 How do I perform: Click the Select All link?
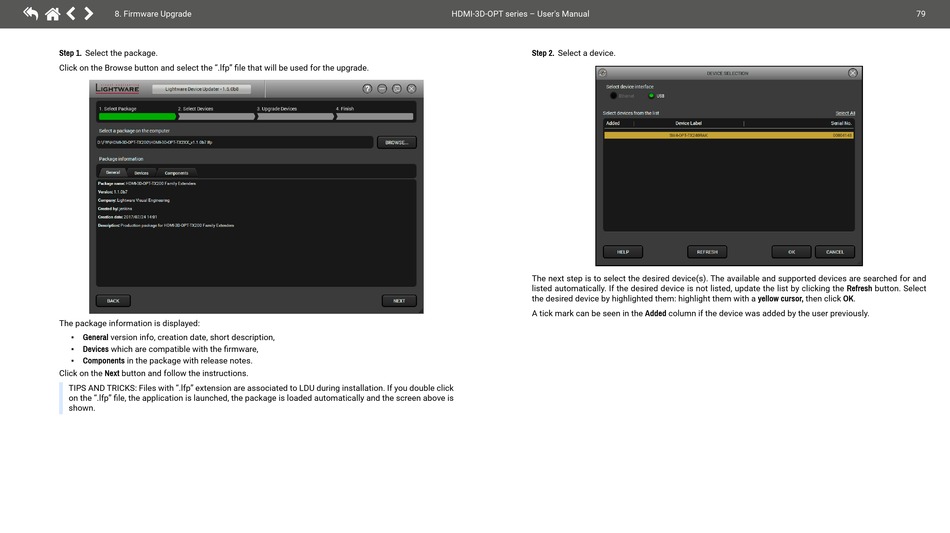click(845, 113)
